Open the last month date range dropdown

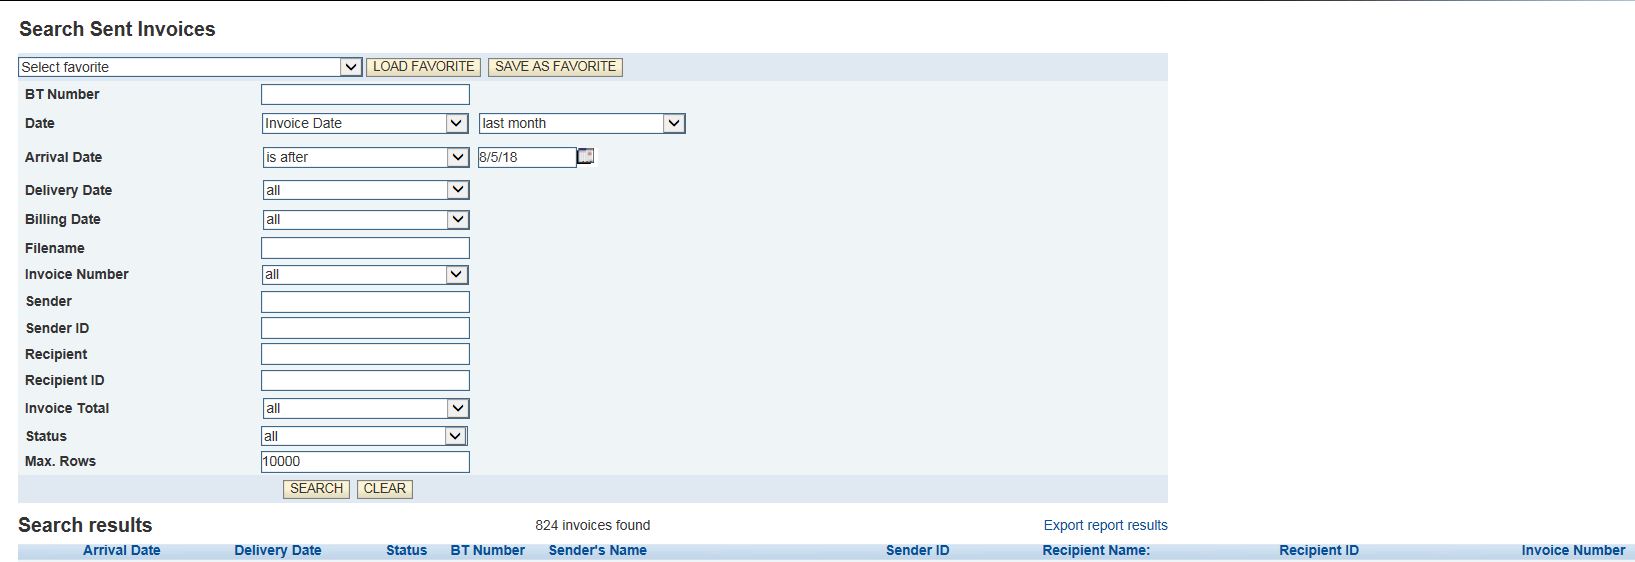(x=582, y=123)
